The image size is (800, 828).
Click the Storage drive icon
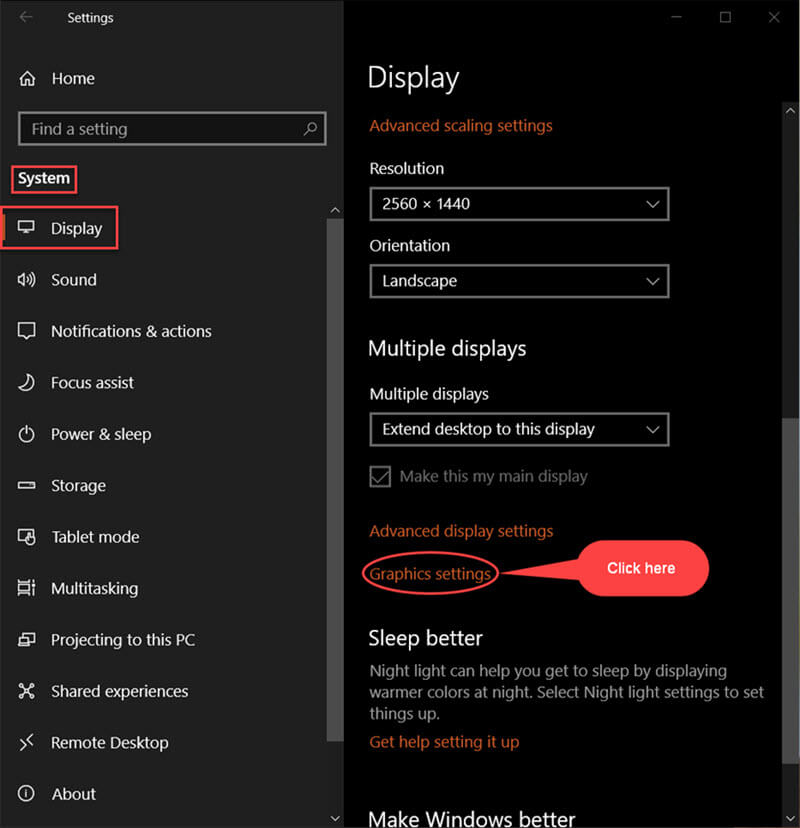coord(26,485)
